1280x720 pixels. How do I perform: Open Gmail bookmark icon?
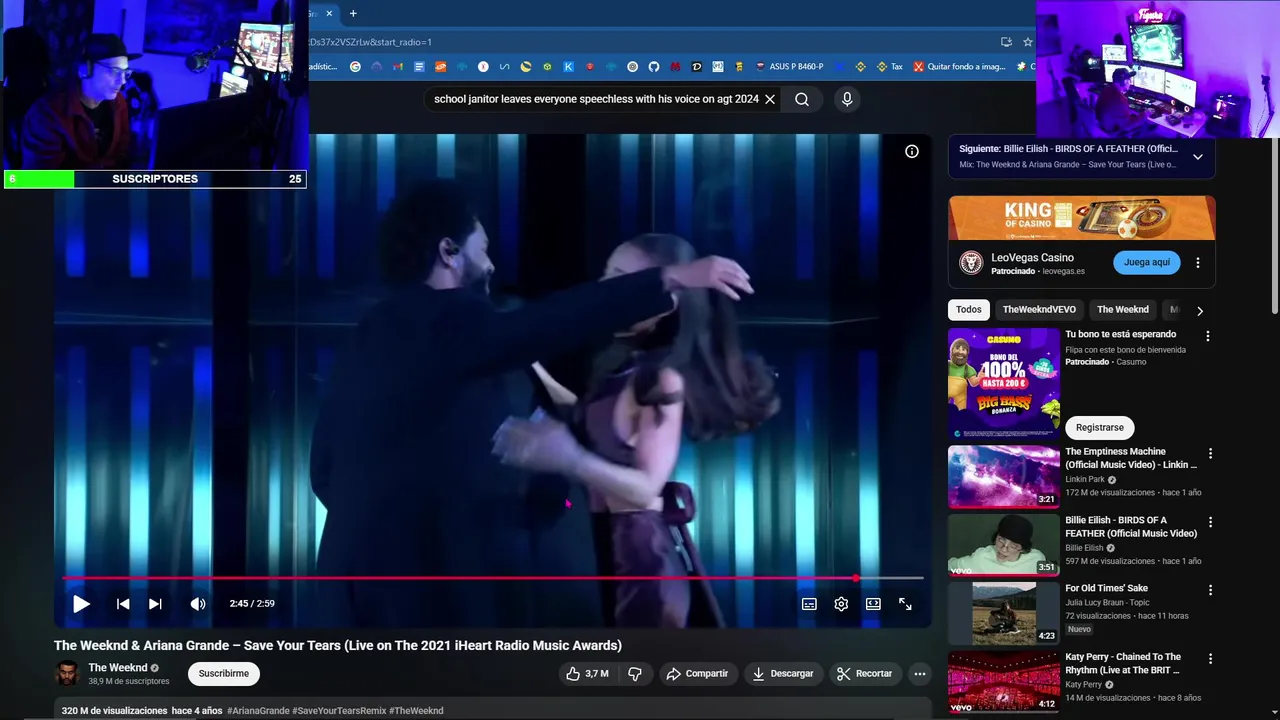[x=398, y=67]
